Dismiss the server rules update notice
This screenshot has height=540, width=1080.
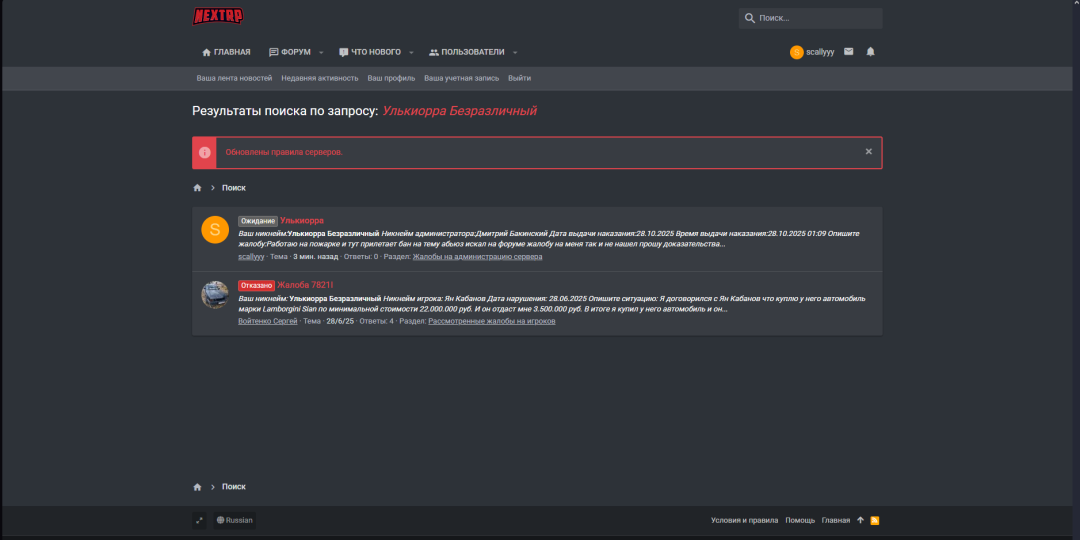[x=868, y=152]
